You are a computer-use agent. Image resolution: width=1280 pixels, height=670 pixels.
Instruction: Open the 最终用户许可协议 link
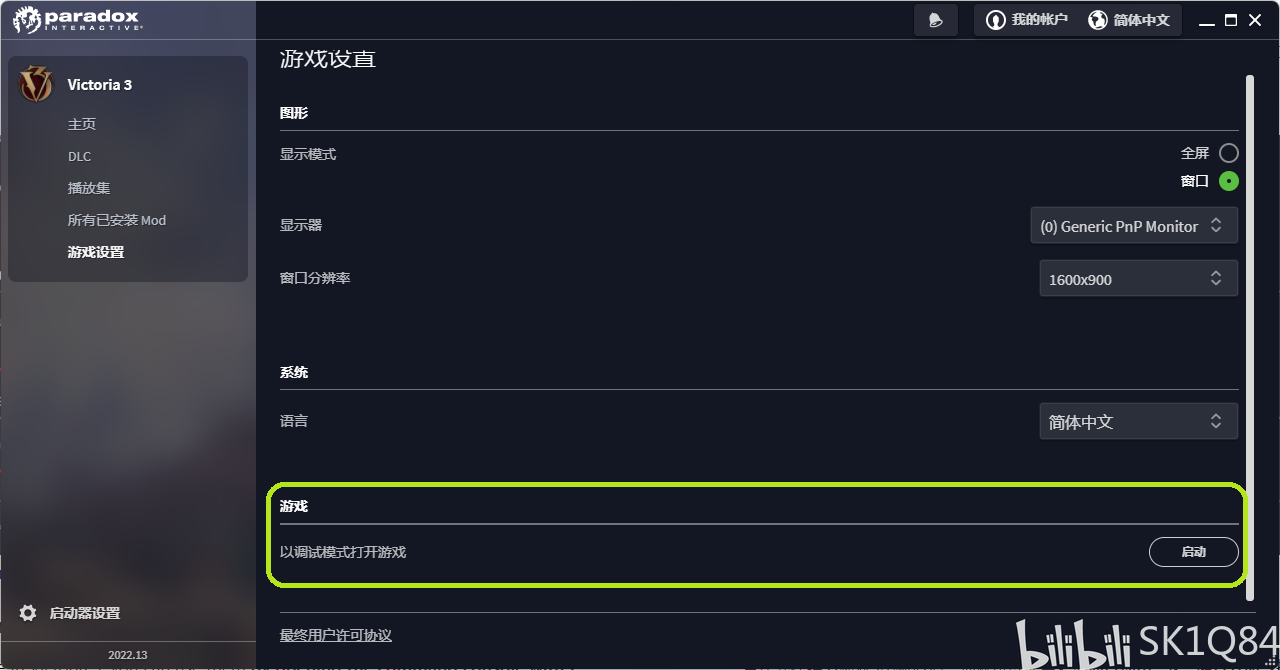point(336,635)
